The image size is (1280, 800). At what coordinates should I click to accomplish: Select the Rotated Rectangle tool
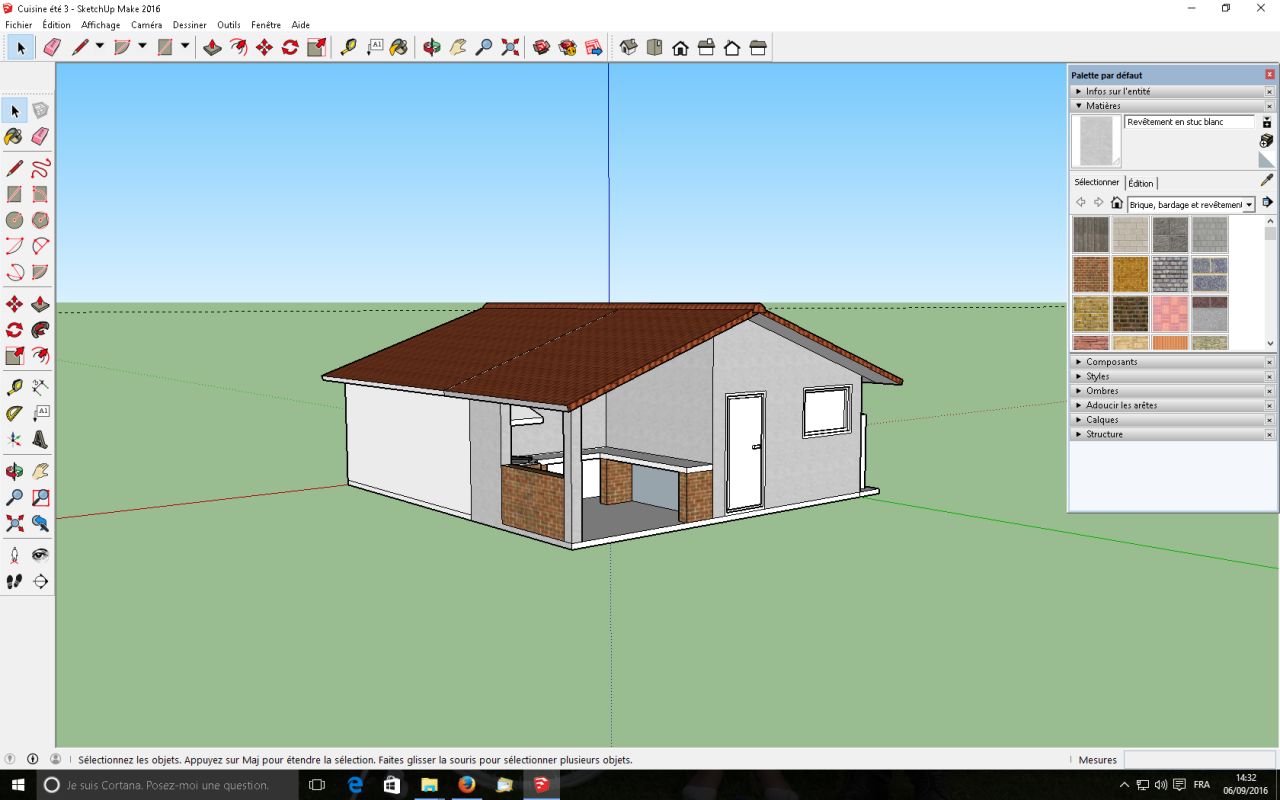click(x=40, y=194)
